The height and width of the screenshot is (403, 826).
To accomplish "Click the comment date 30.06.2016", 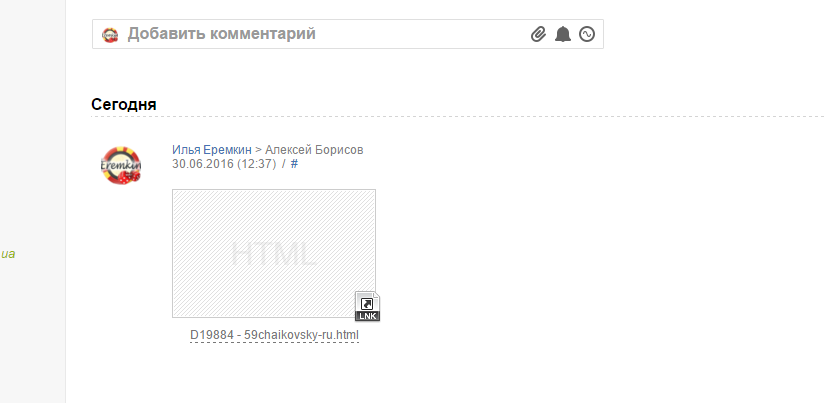I will click(203, 164).
